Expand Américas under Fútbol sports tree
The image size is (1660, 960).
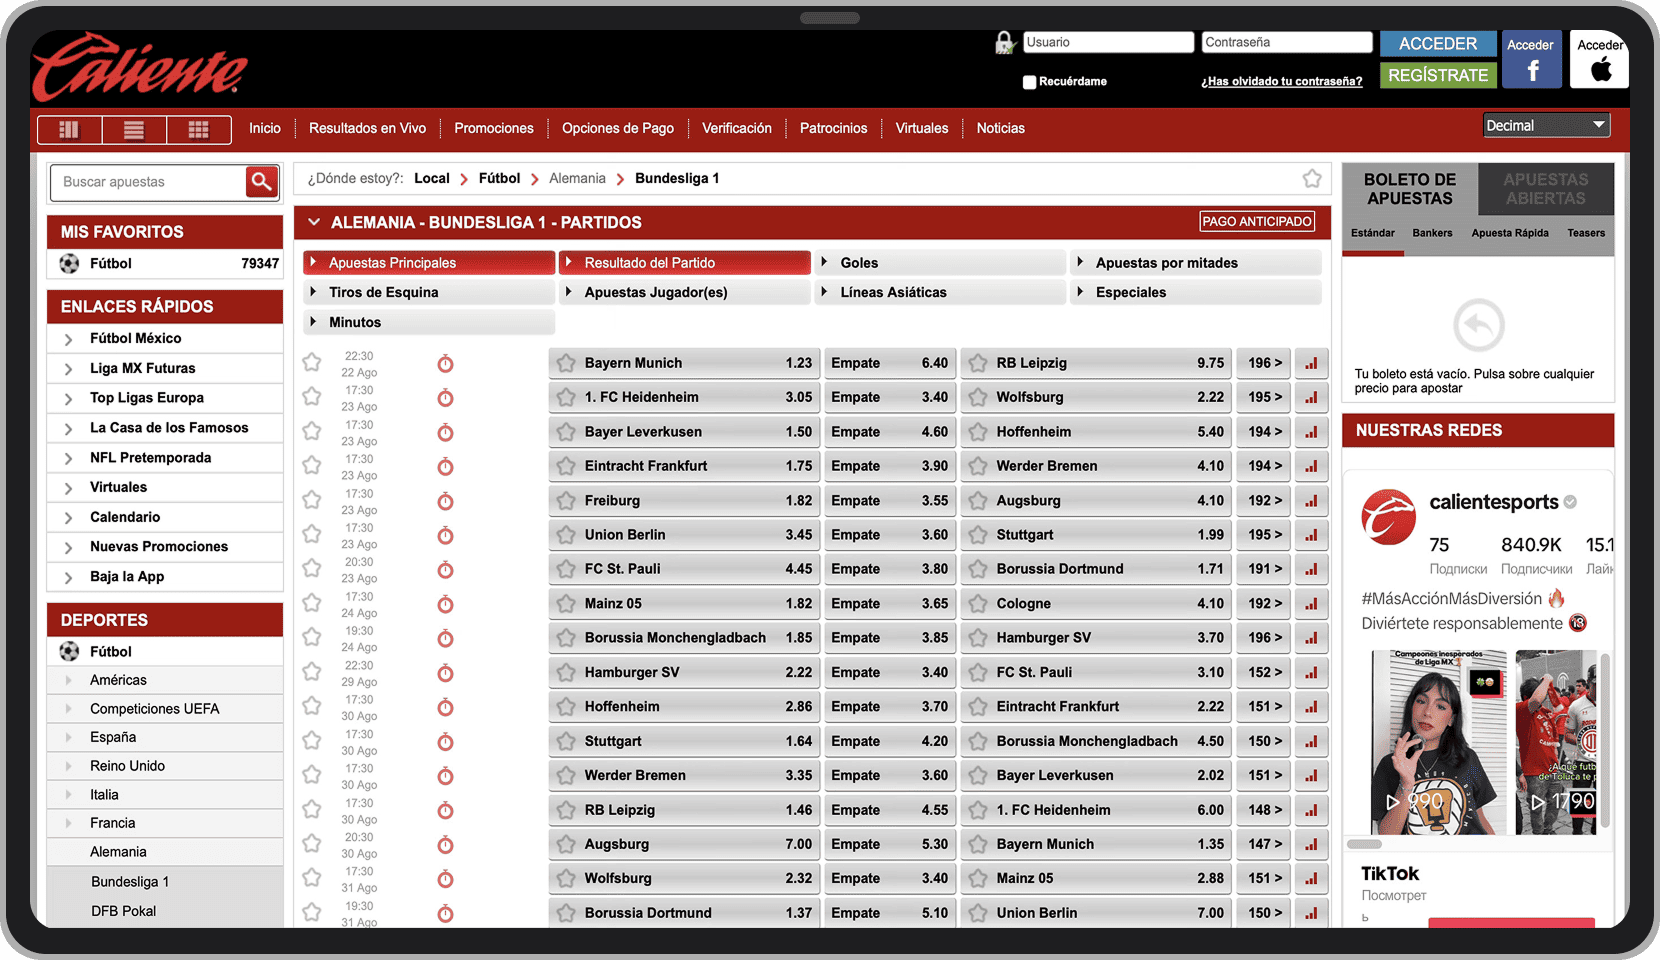click(165, 680)
